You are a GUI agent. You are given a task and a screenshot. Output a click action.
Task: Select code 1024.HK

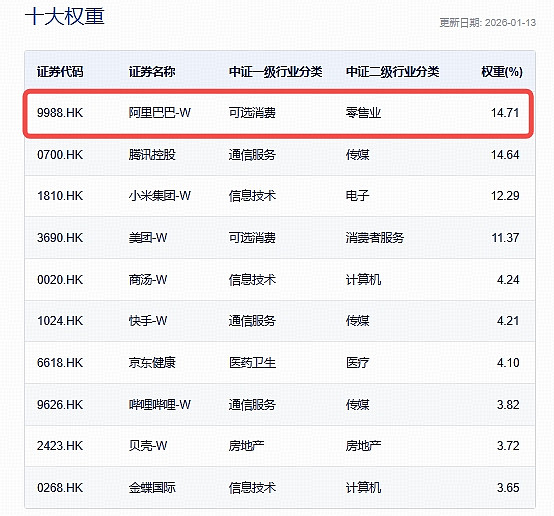tap(60, 321)
